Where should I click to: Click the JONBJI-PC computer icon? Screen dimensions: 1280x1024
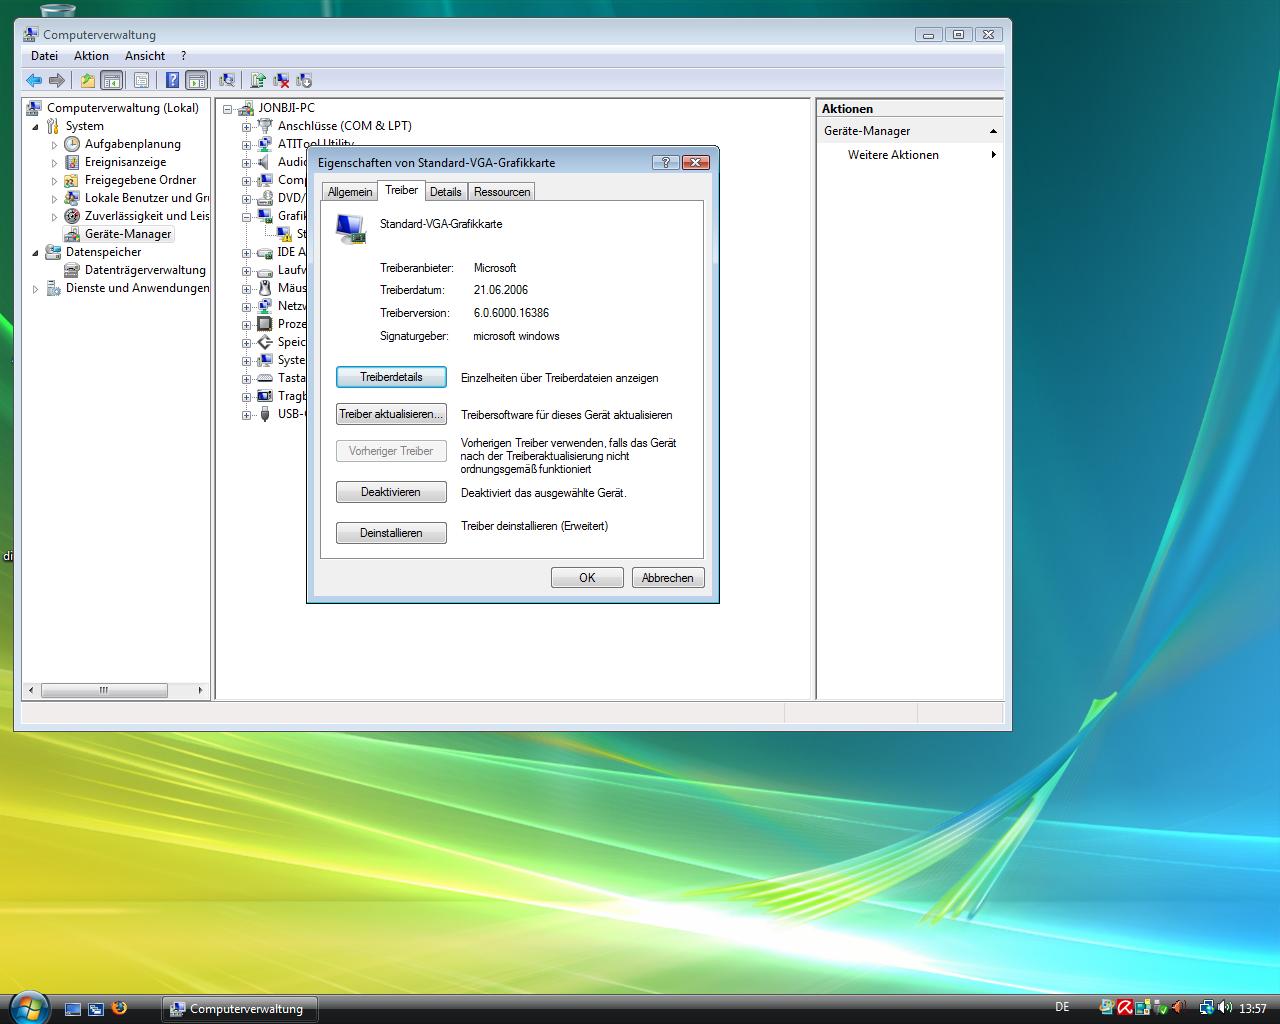coord(246,108)
